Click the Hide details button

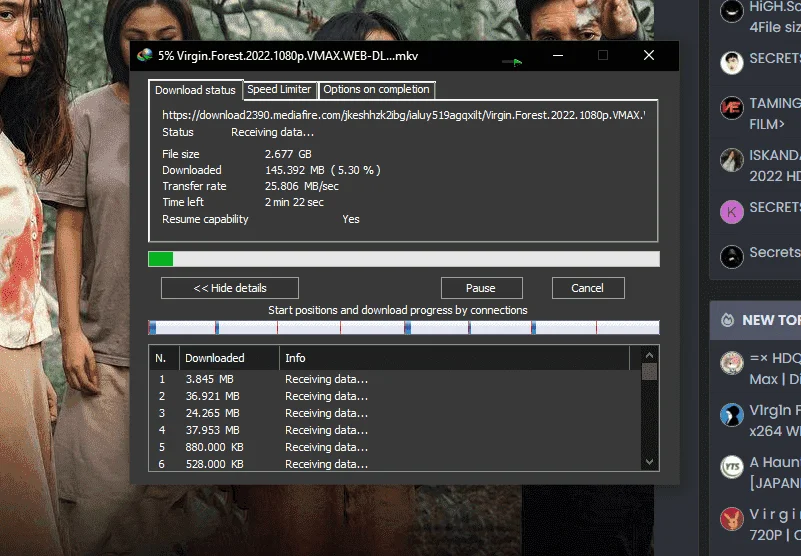pos(230,288)
